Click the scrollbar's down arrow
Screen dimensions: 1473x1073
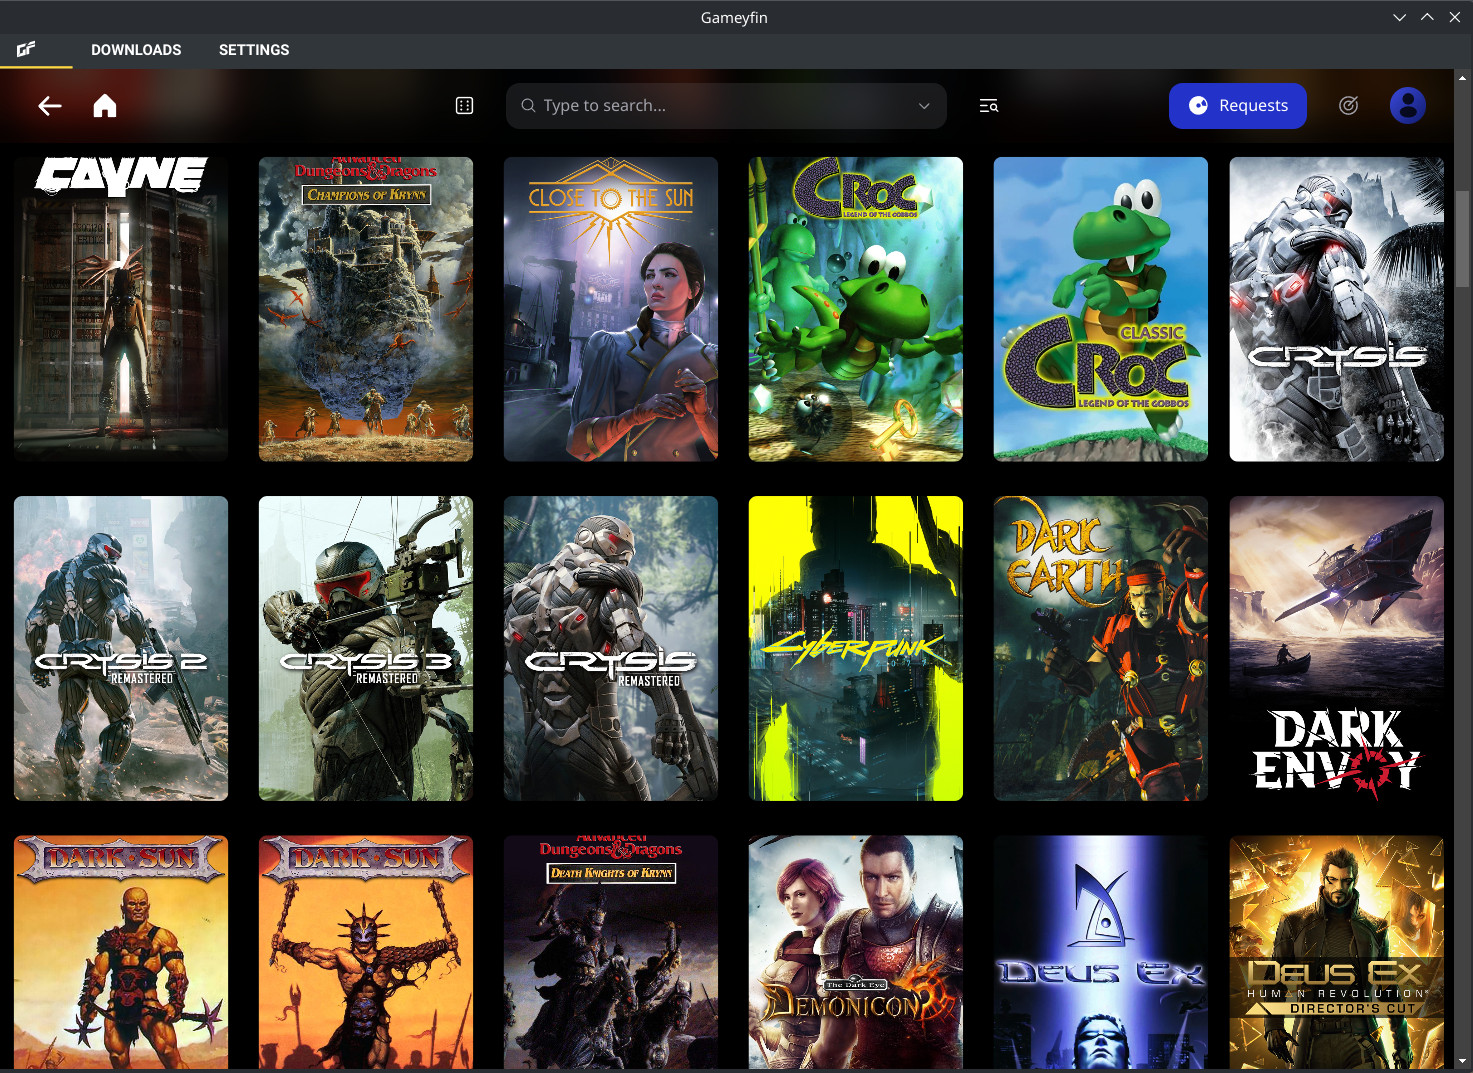click(x=1463, y=1060)
